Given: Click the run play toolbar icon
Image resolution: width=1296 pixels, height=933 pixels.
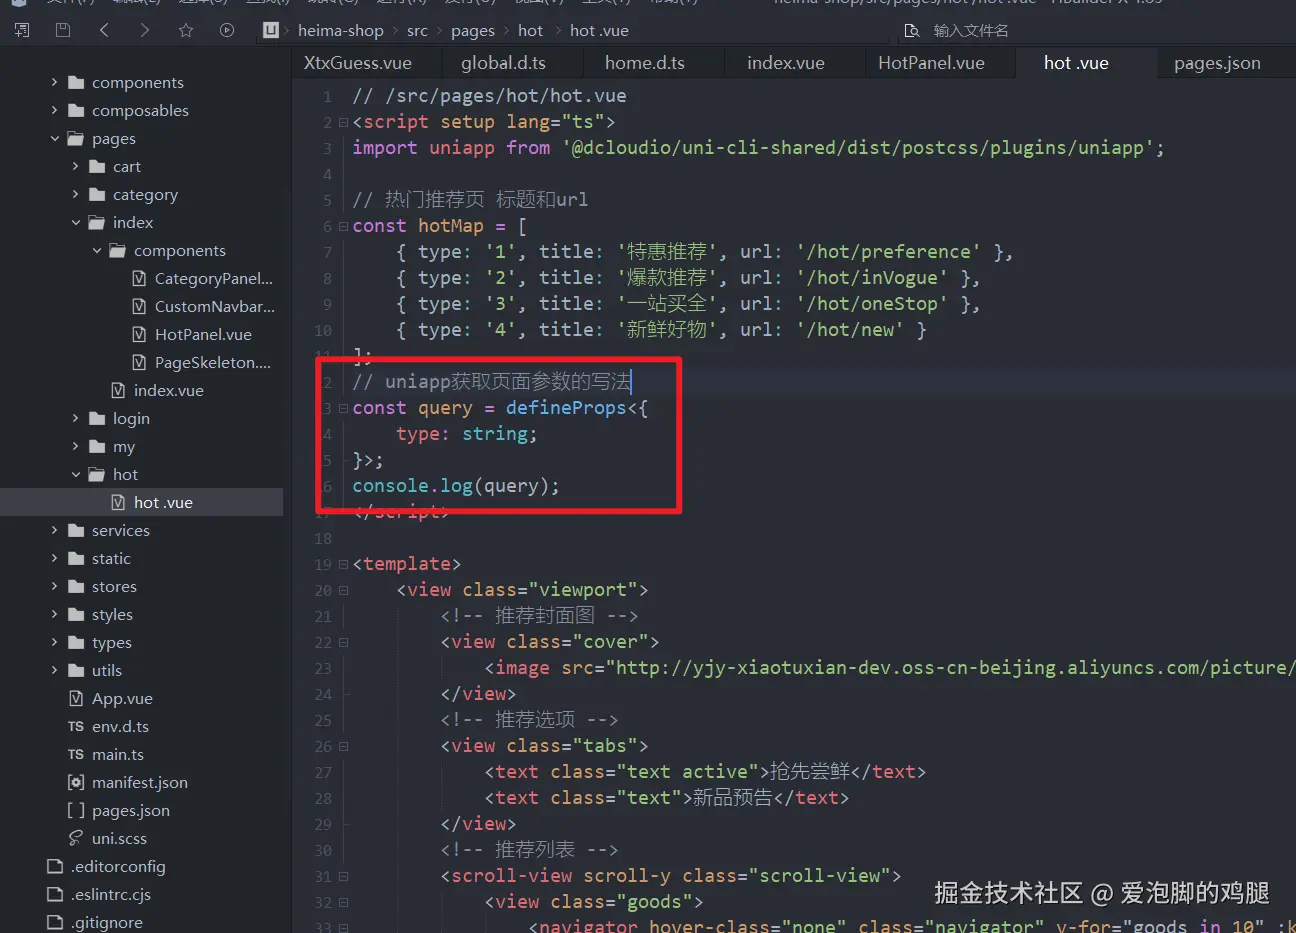Looking at the screenshot, I should 227,30.
